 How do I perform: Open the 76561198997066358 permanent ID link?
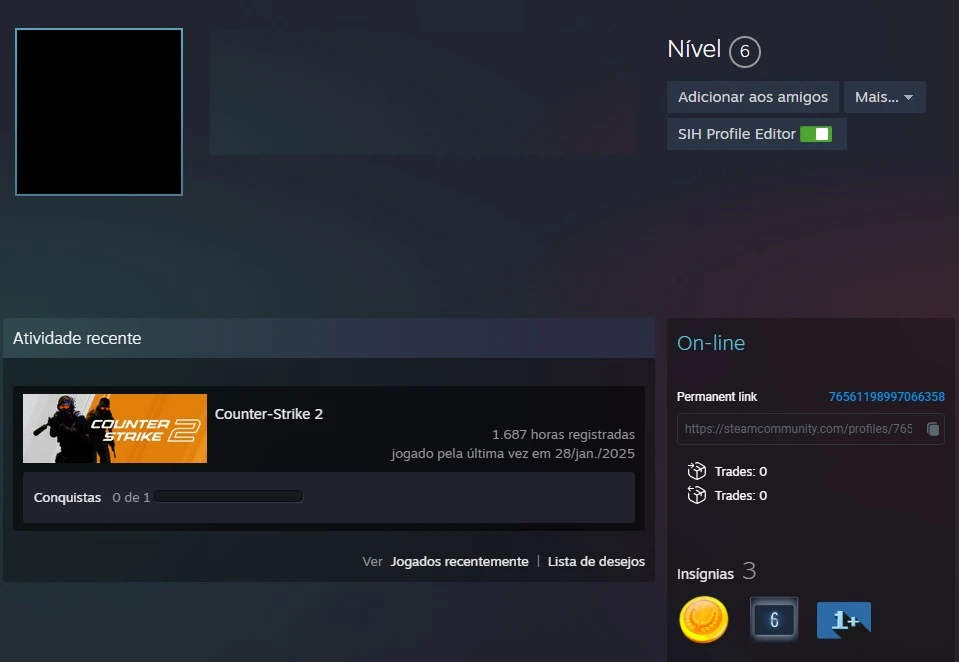pyautogui.click(x=886, y=397)
